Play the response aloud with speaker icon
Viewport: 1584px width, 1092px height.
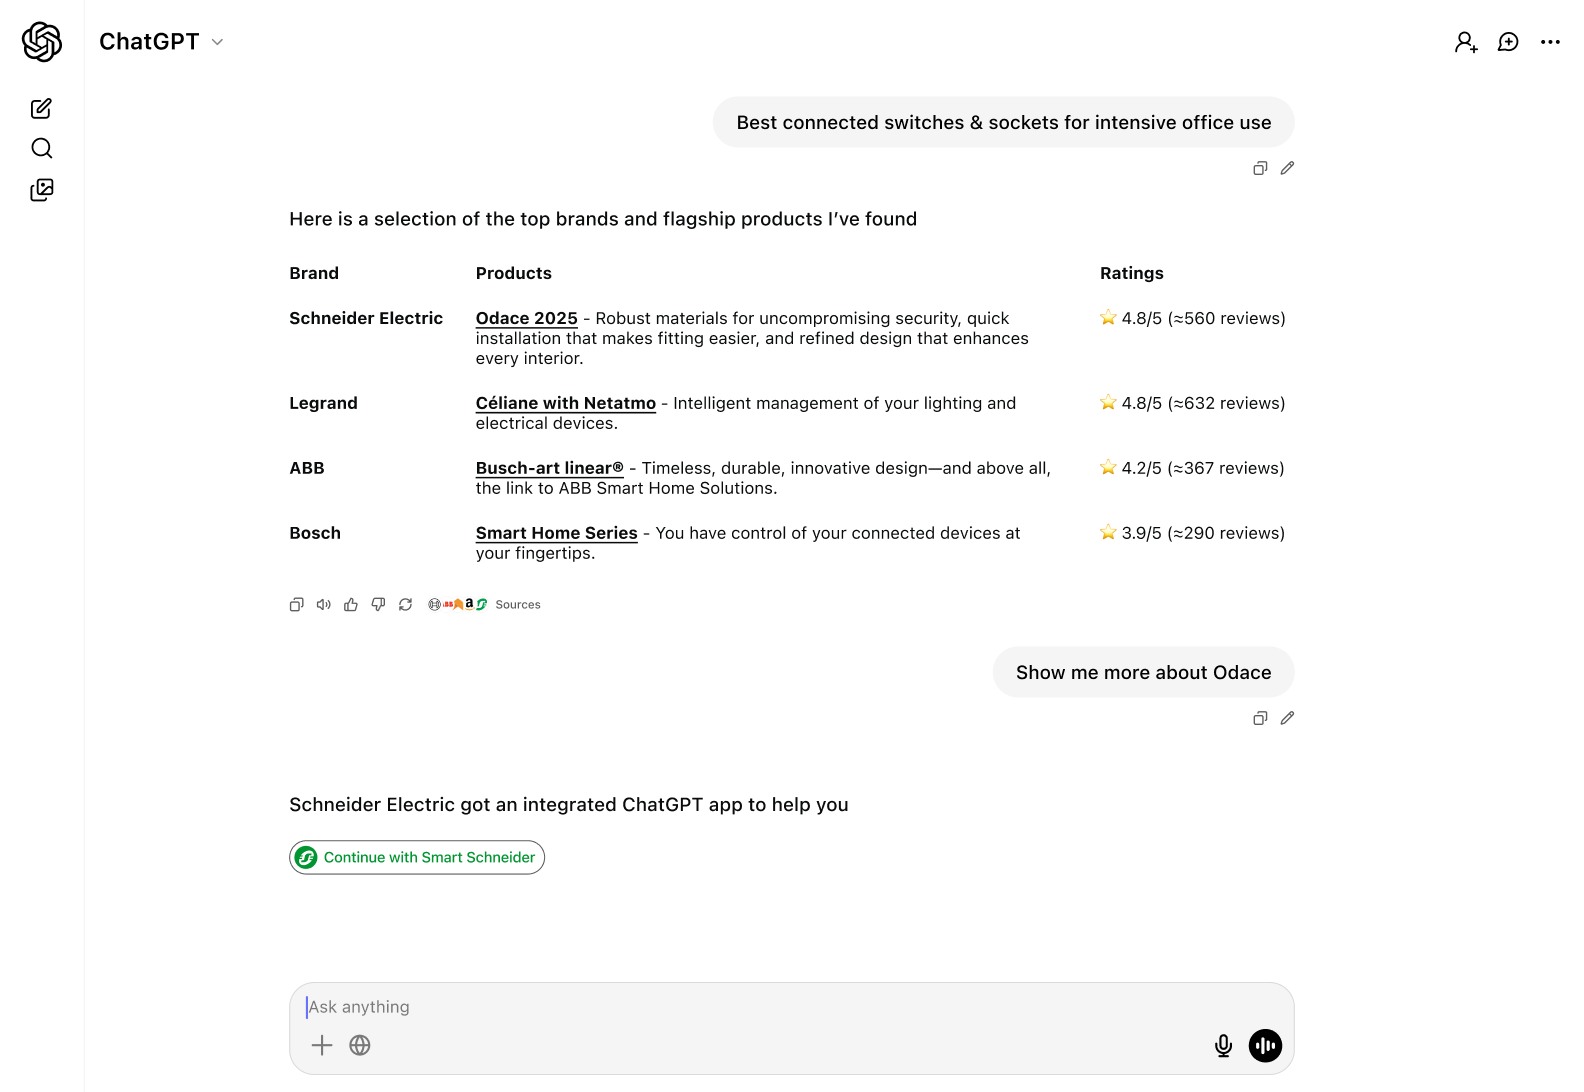[x=324, y=604]
